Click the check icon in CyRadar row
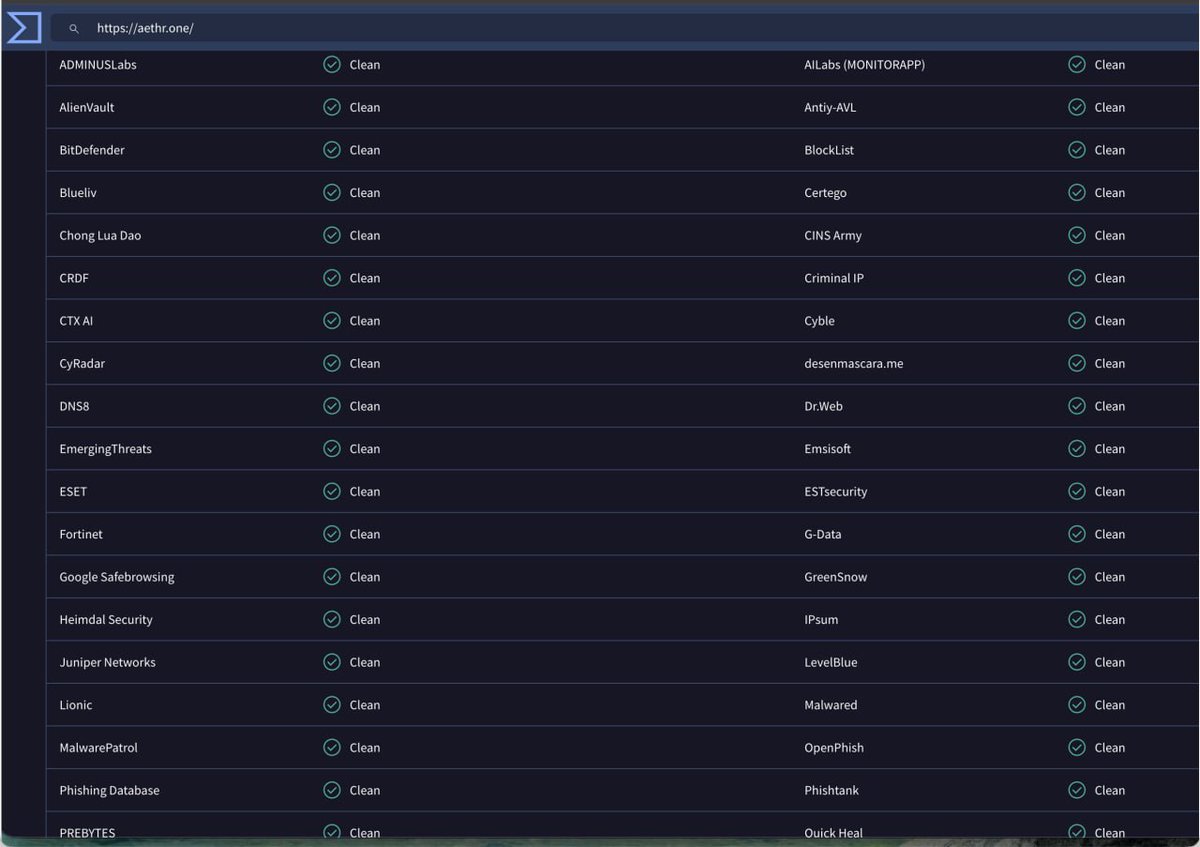Image resolution: width=1200 pixels, height=847 pixels. [332, 363]
